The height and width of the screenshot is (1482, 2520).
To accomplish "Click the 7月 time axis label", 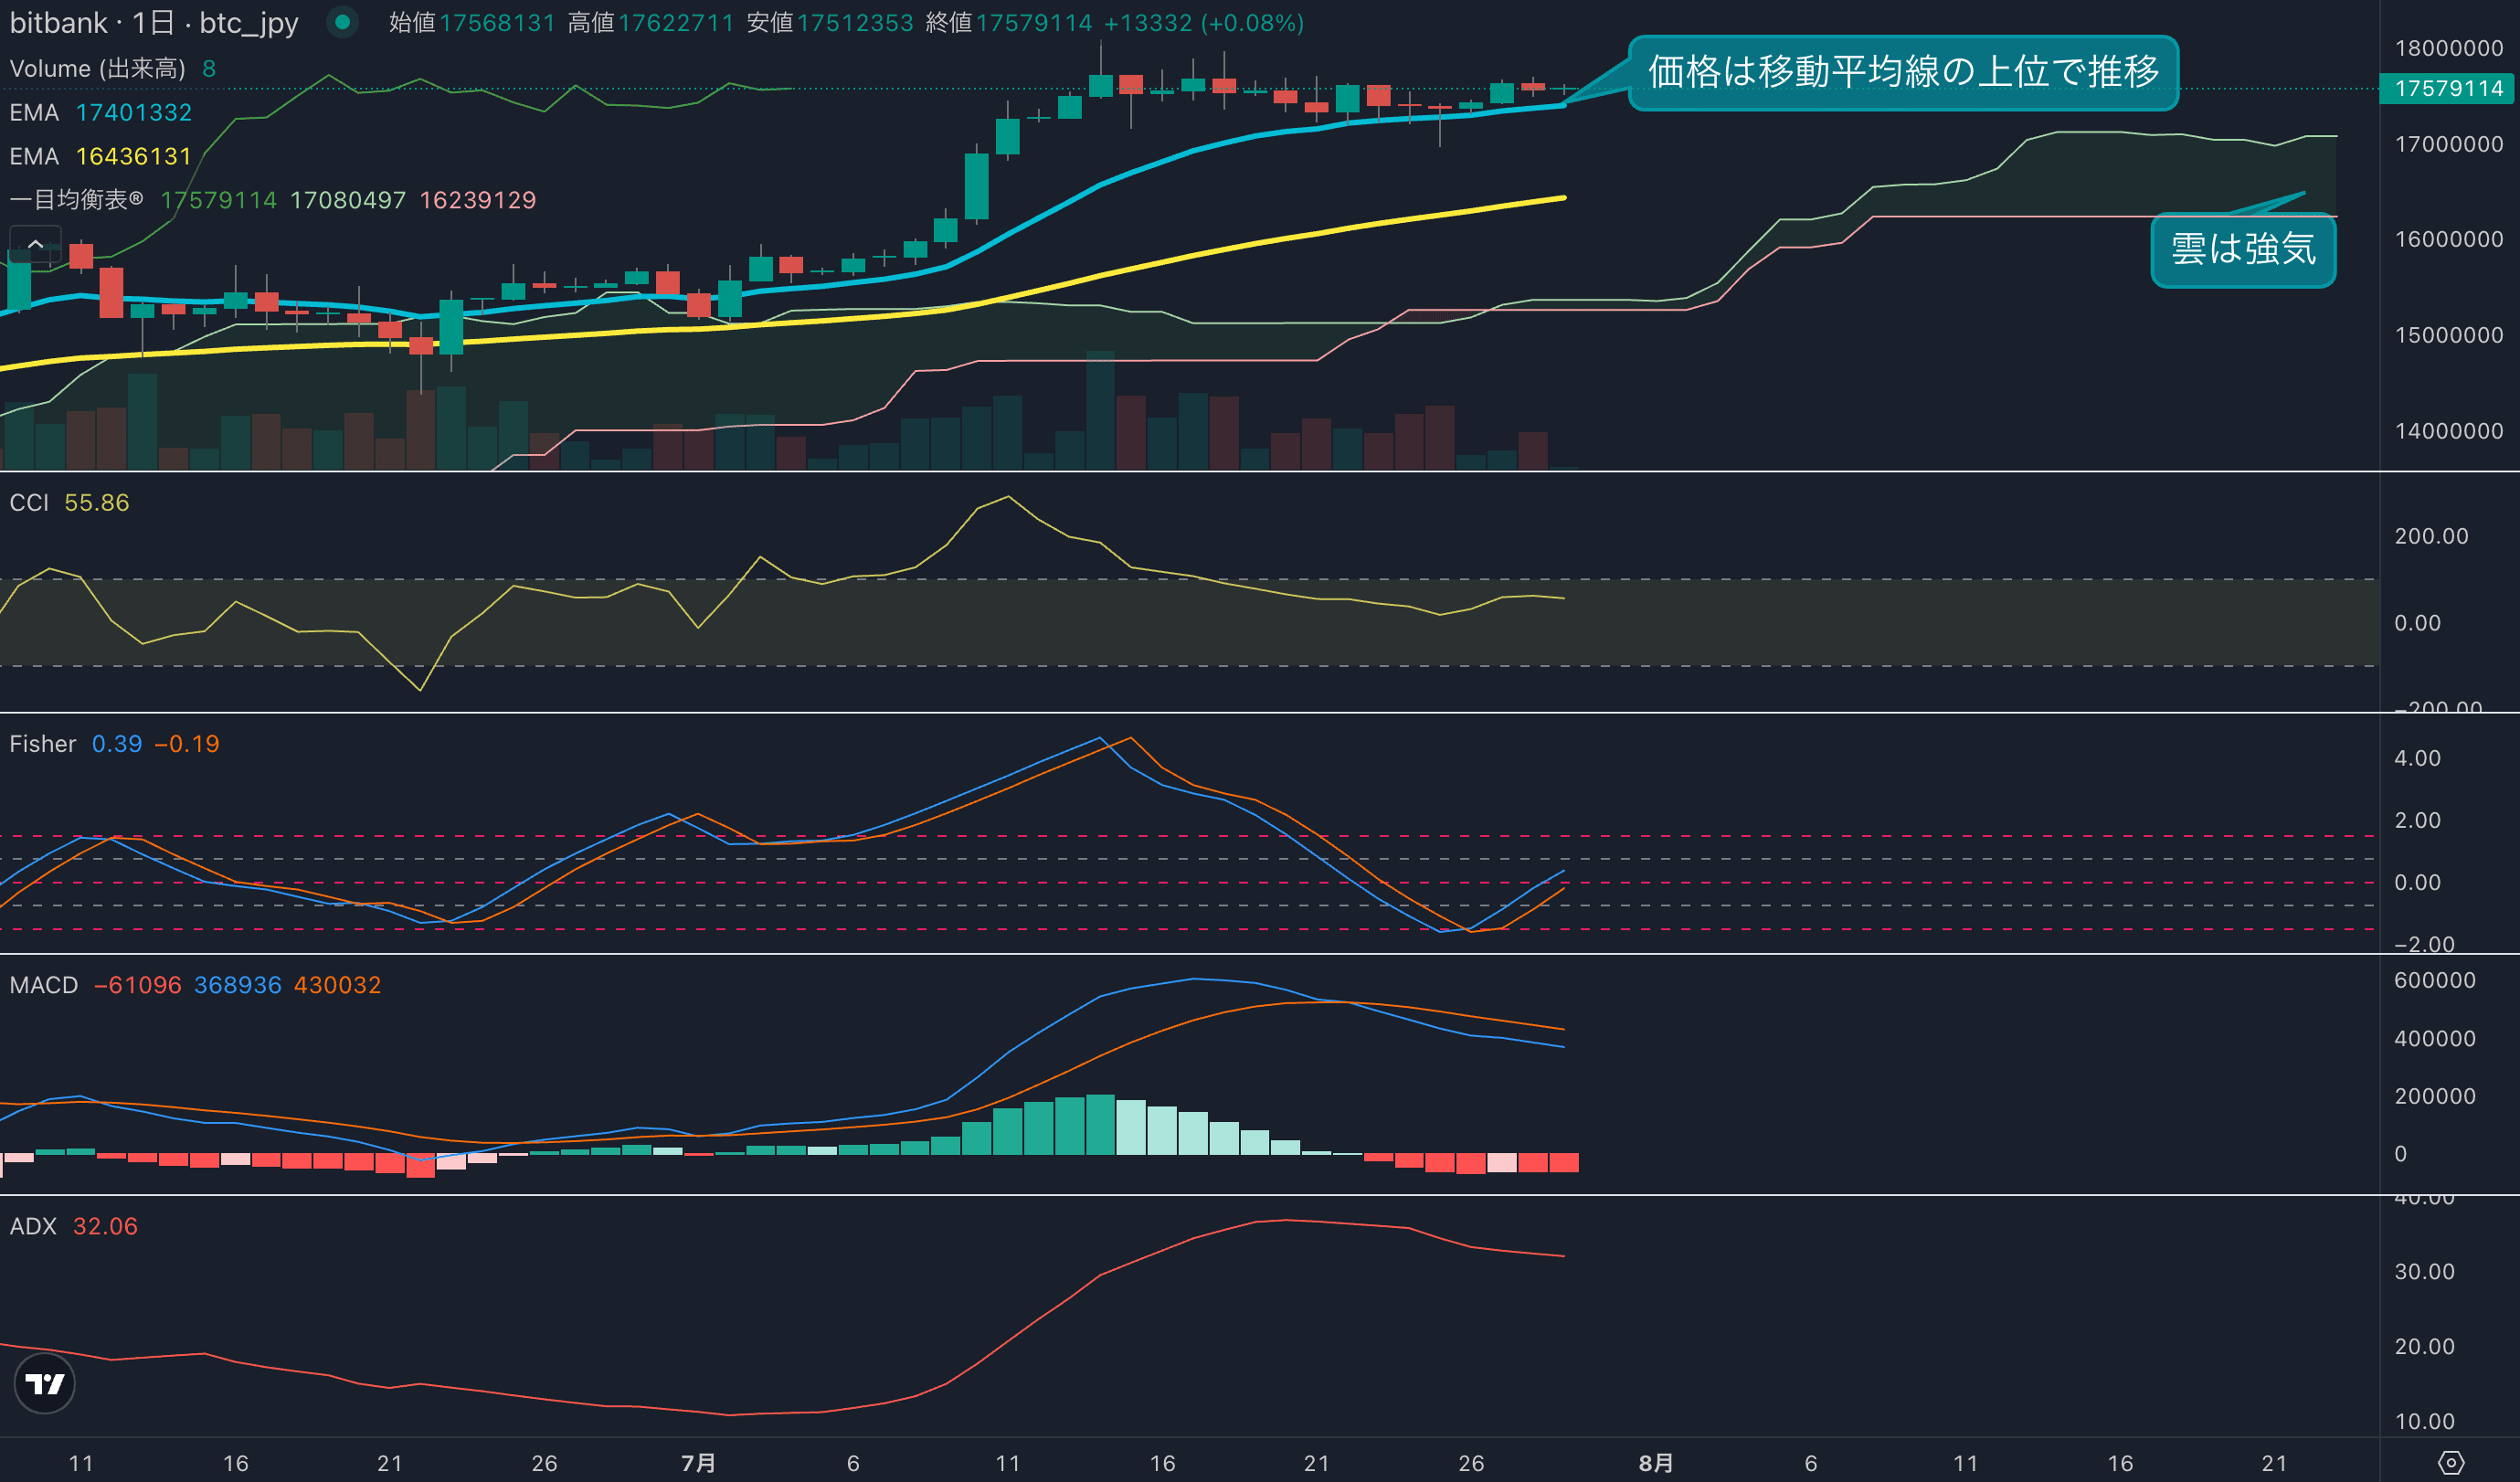I will (x=698, y=1463).
